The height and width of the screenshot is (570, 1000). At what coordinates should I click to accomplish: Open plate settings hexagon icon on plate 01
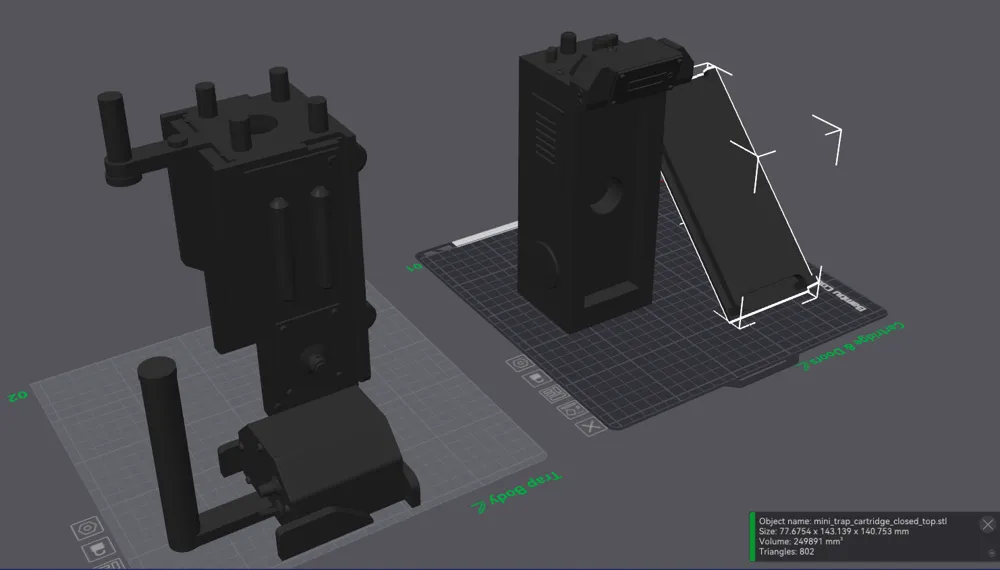[520, 364]
